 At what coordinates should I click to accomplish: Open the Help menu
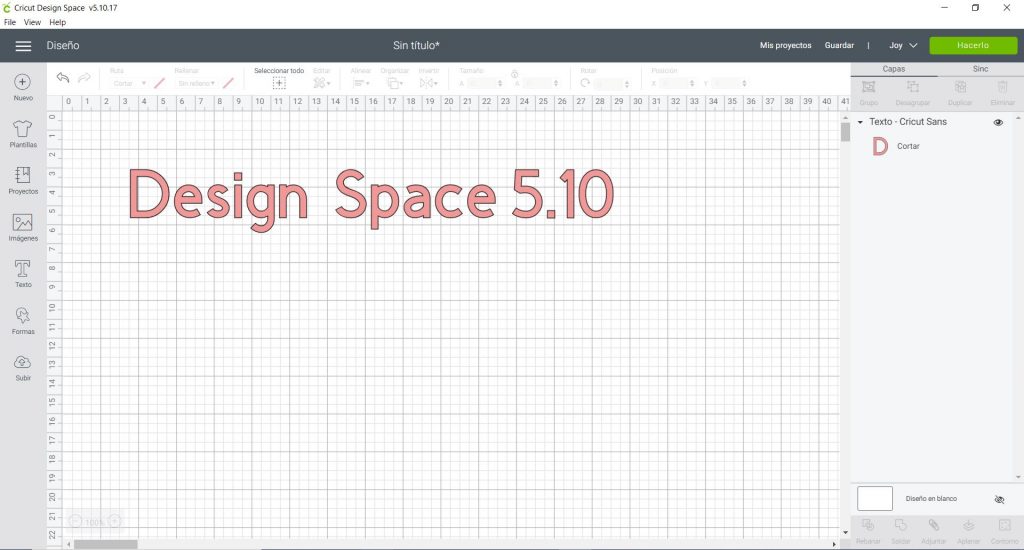point(57,22)
